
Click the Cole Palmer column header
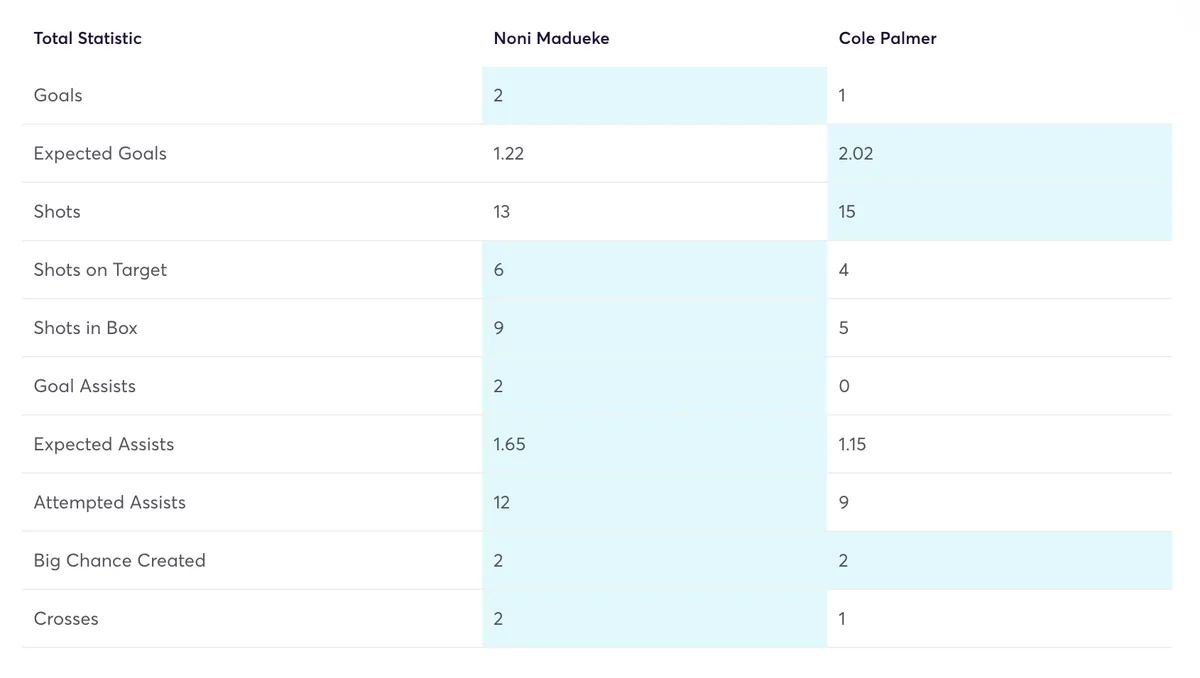click(887, 38)
